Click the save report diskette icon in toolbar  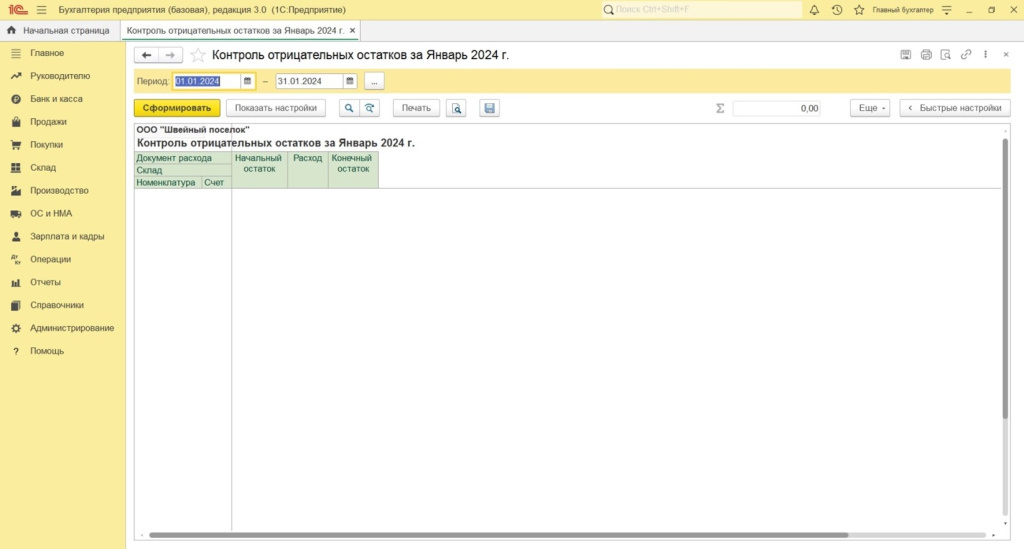[489, 108]
